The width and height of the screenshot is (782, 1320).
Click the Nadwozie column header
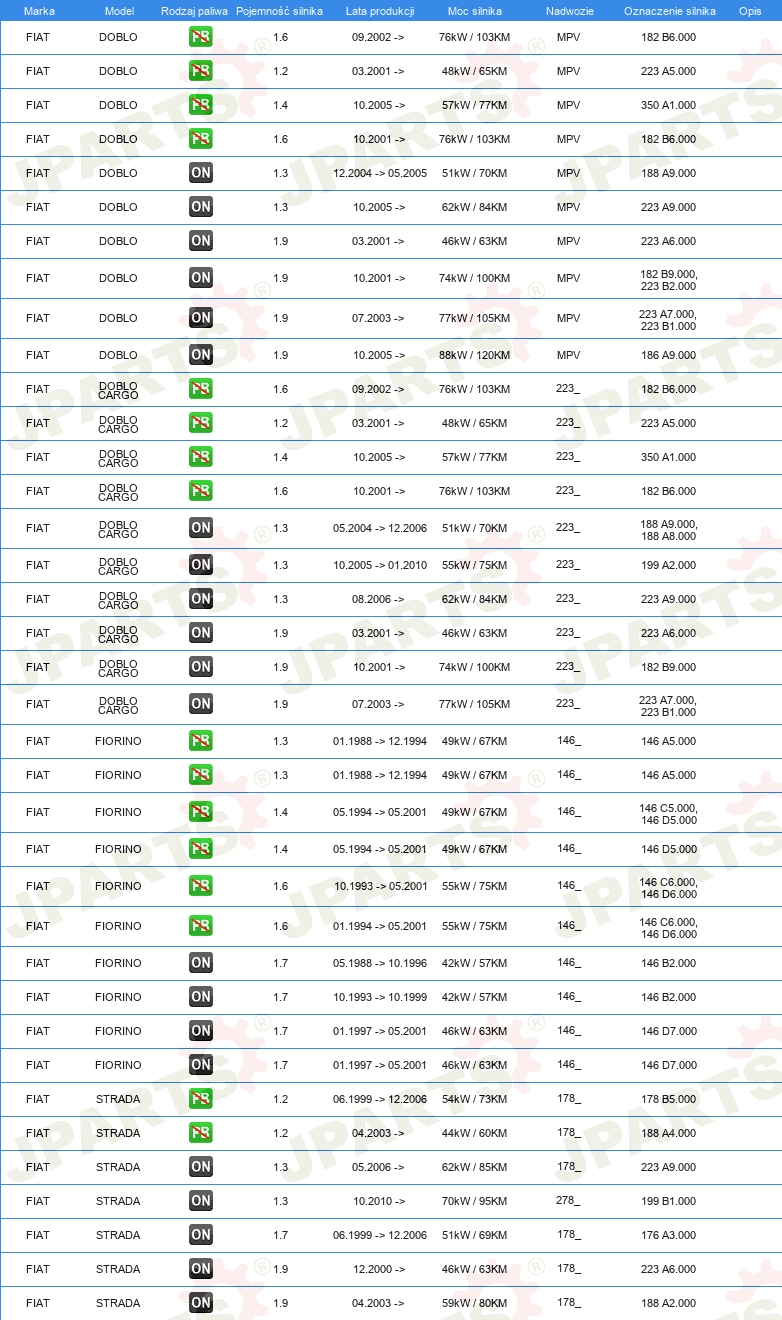point(570,11)
